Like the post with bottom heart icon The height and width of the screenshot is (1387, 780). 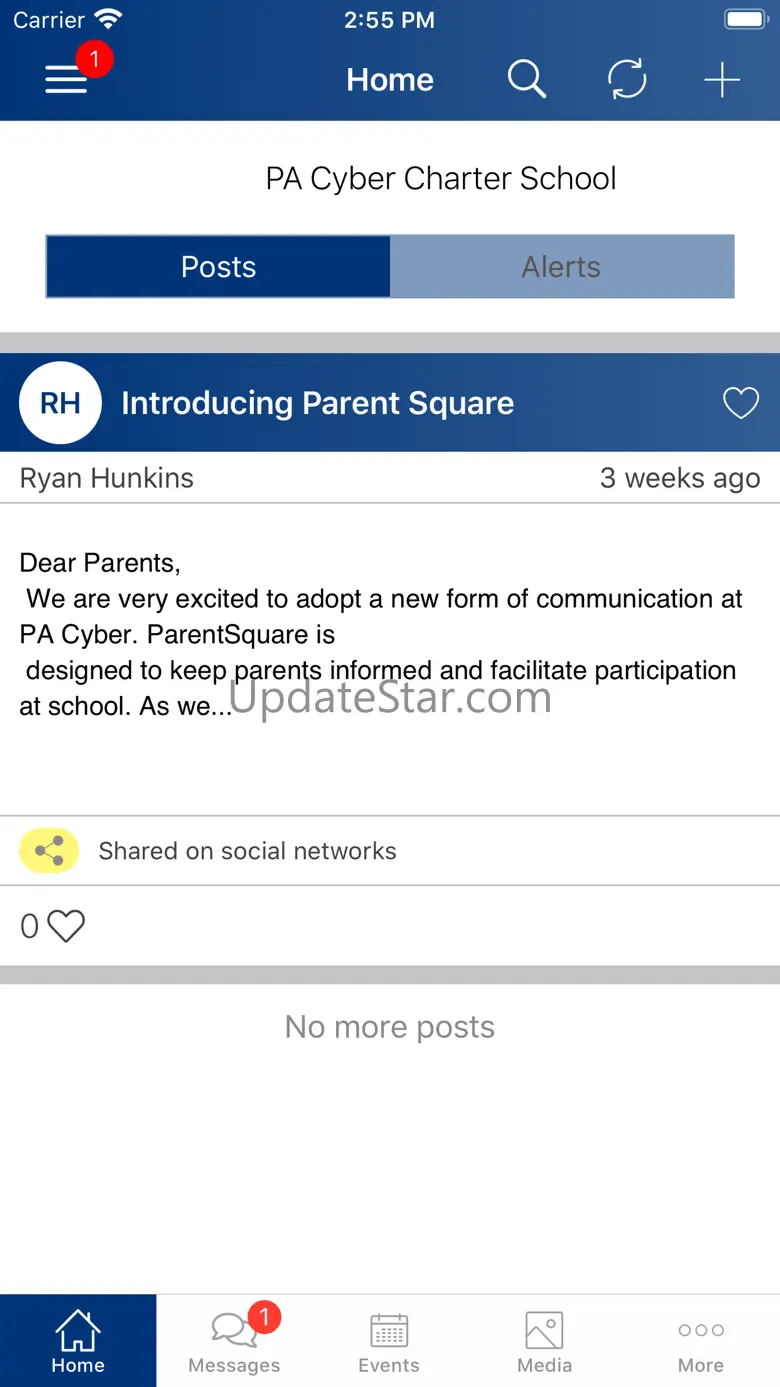point(66,926)
